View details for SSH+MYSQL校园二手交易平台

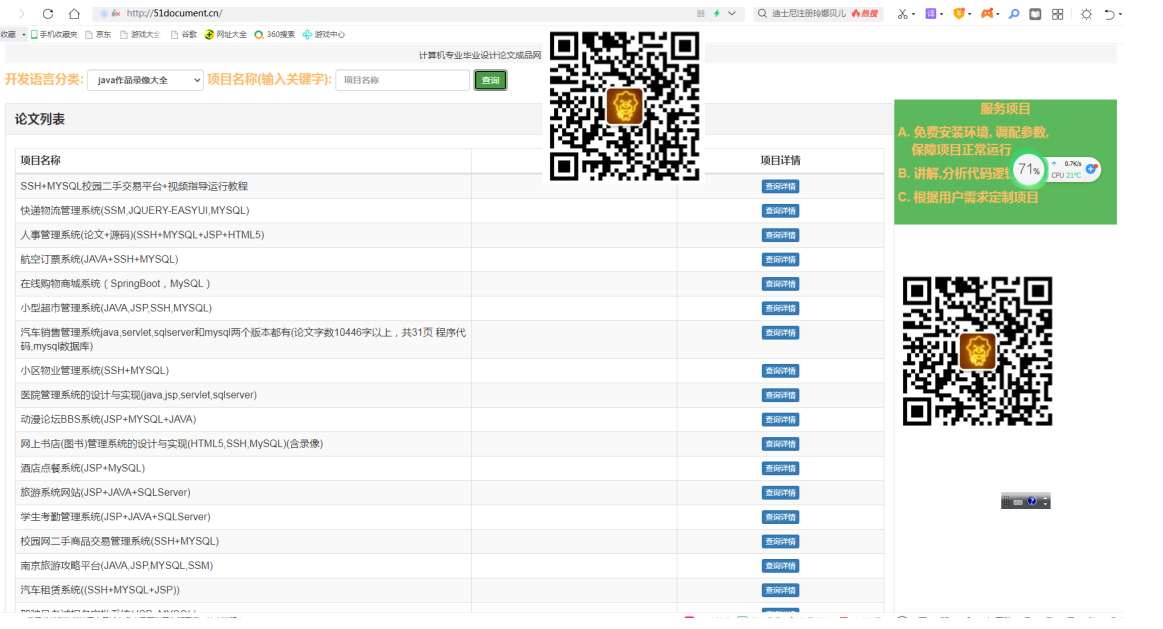780,186
